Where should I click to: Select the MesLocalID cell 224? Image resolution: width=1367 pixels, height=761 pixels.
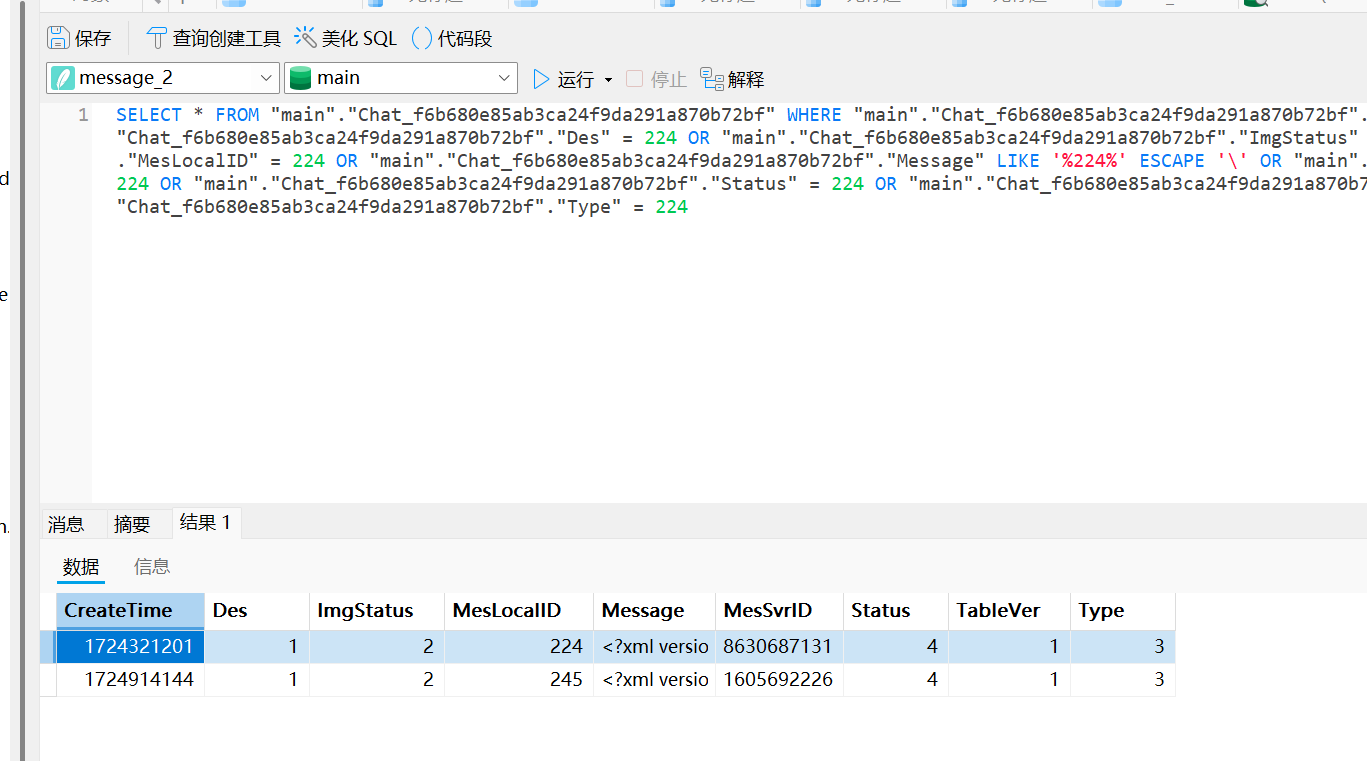click(x=519, y=647)
